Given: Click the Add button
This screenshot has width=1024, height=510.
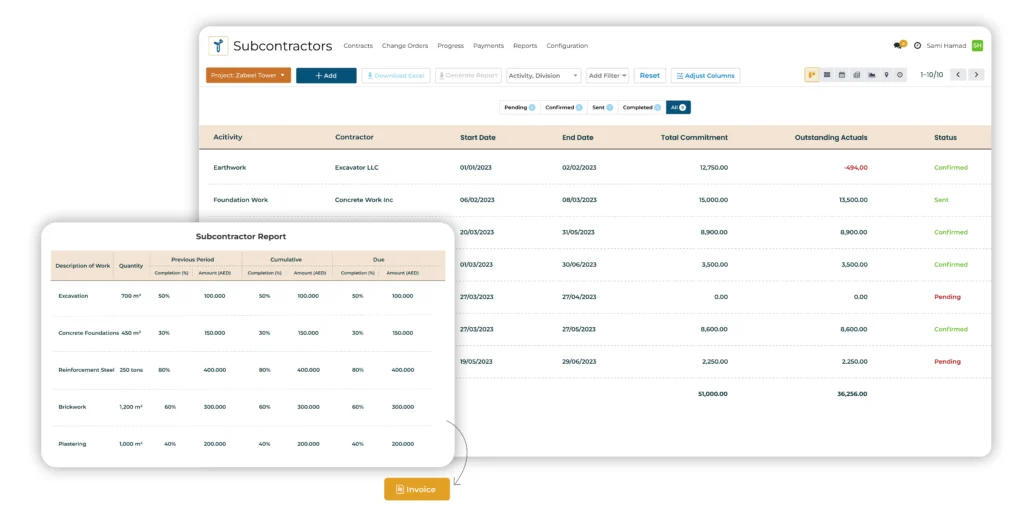Looking at the screenshot, I should (326, 75).
